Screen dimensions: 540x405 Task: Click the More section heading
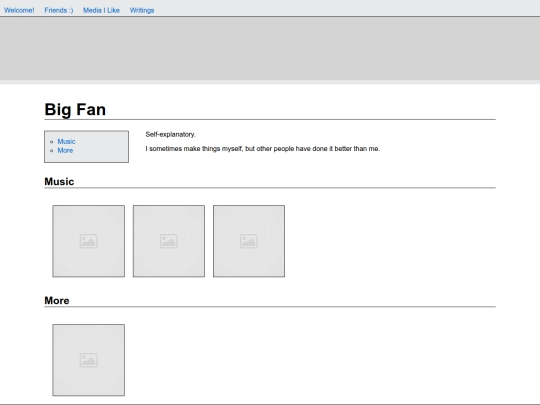point(57,301)
